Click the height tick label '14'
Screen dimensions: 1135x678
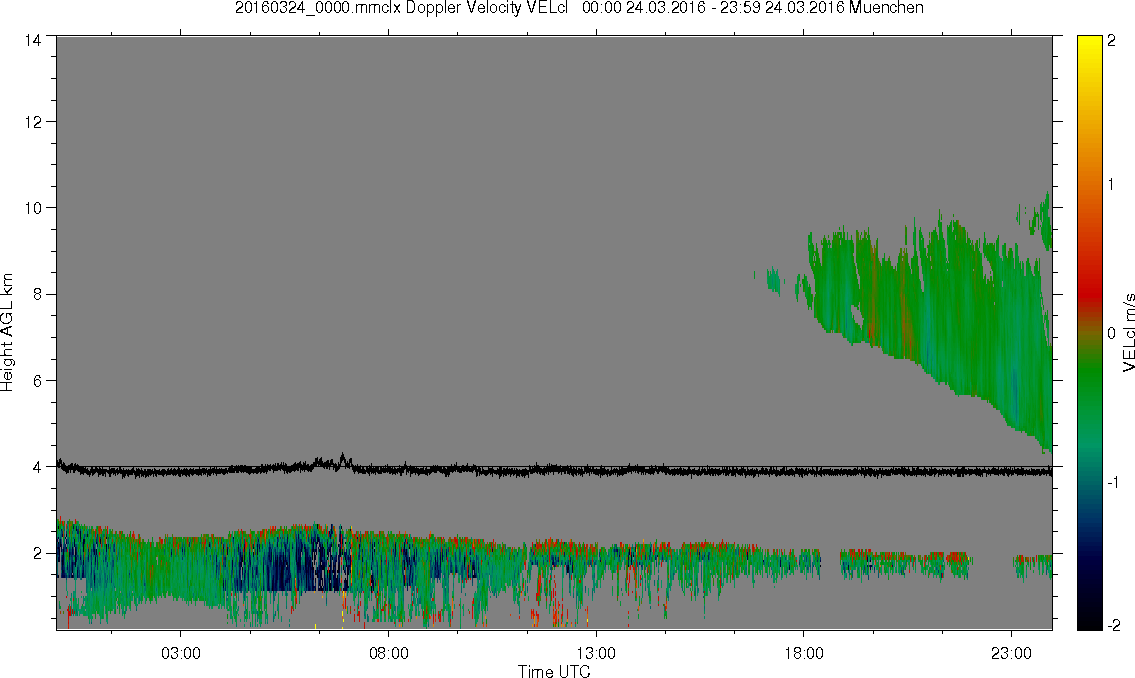33,41
